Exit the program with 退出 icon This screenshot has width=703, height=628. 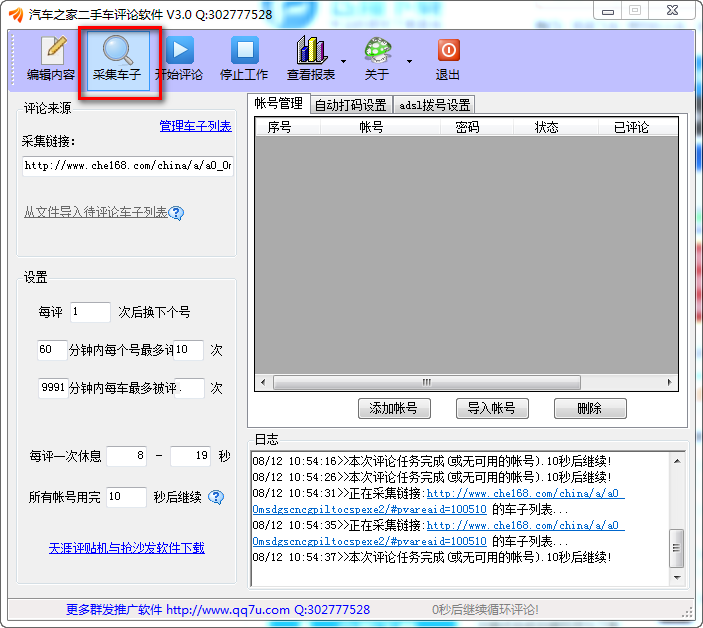448,59
